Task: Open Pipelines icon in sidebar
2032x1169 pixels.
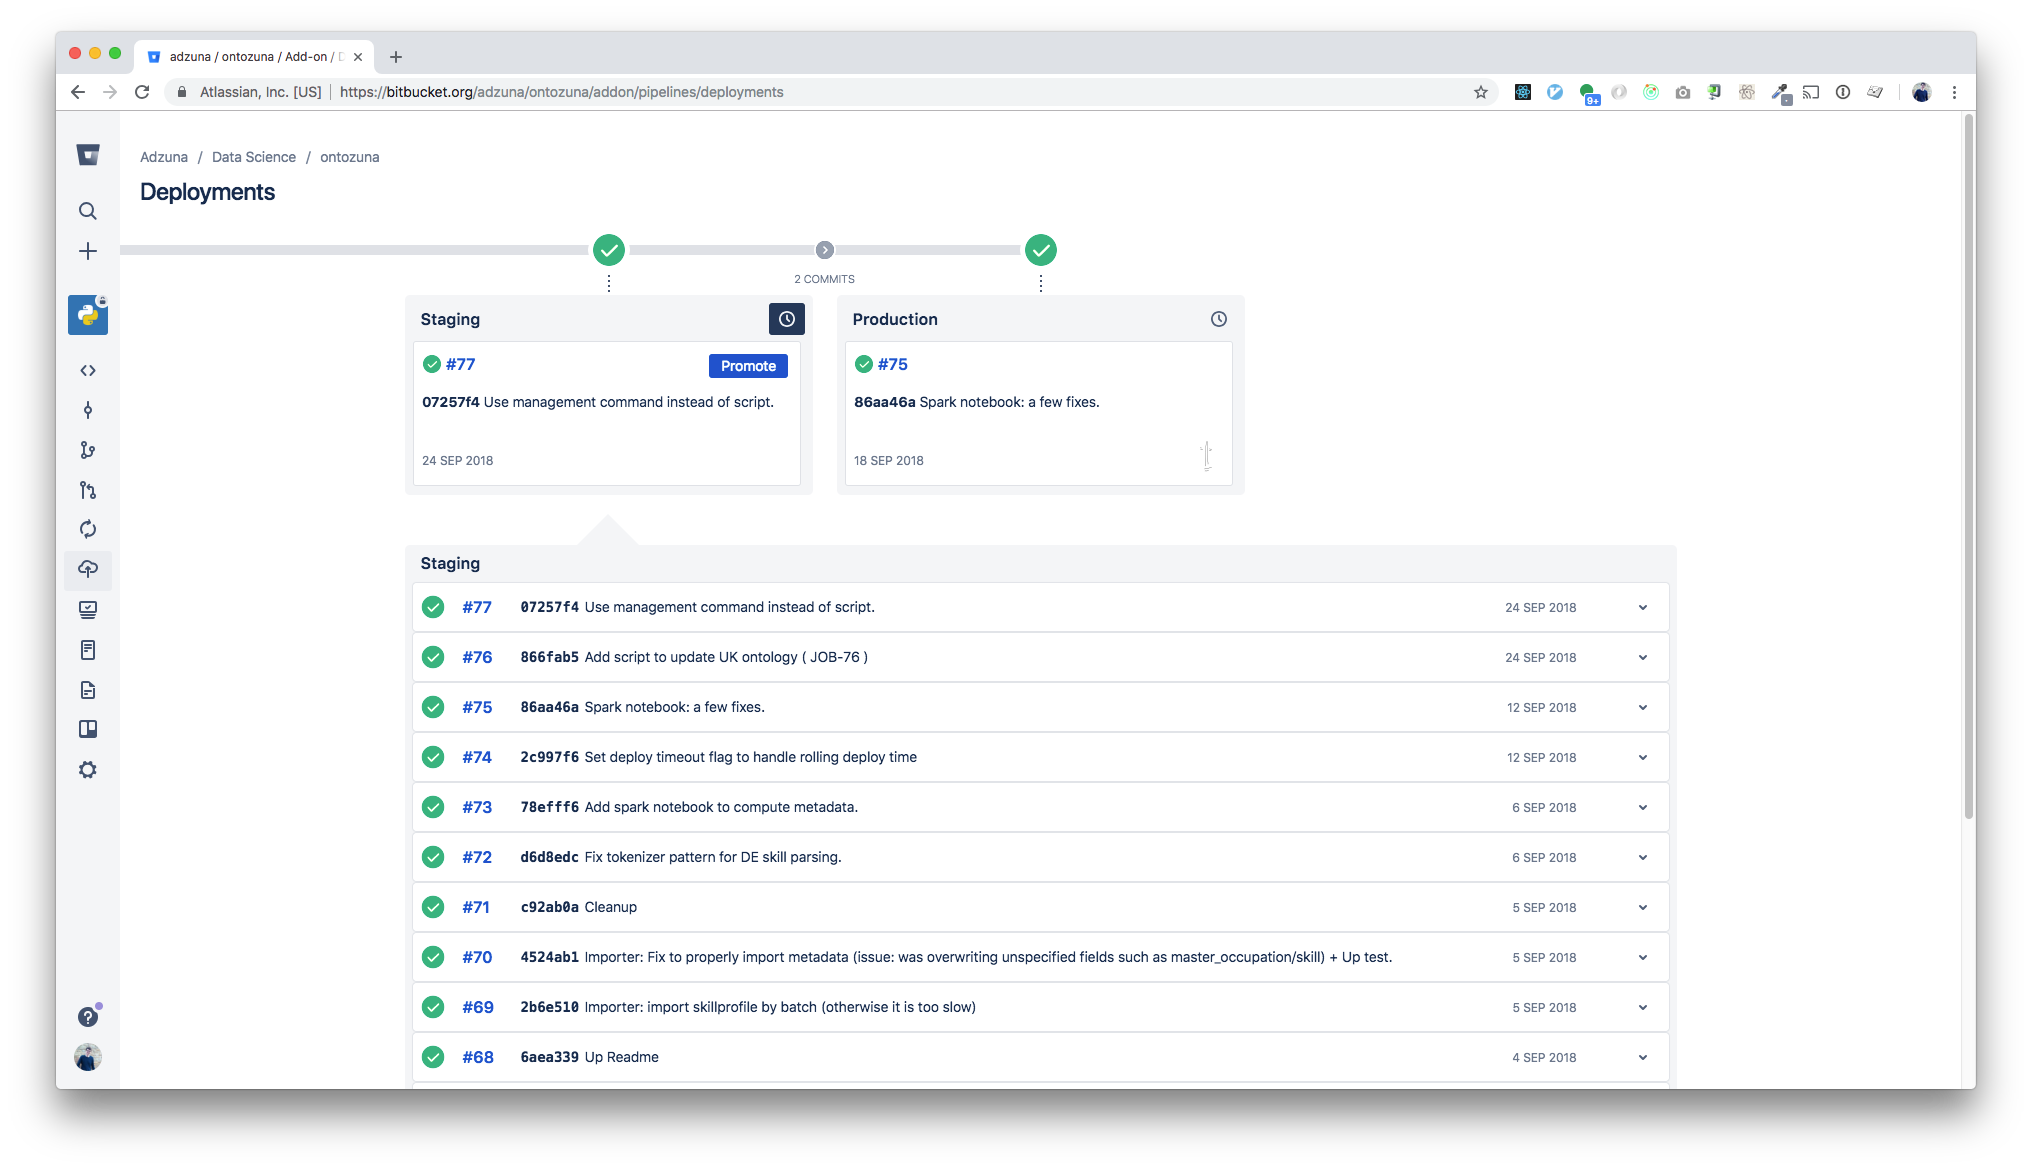Action: [88, 529]
